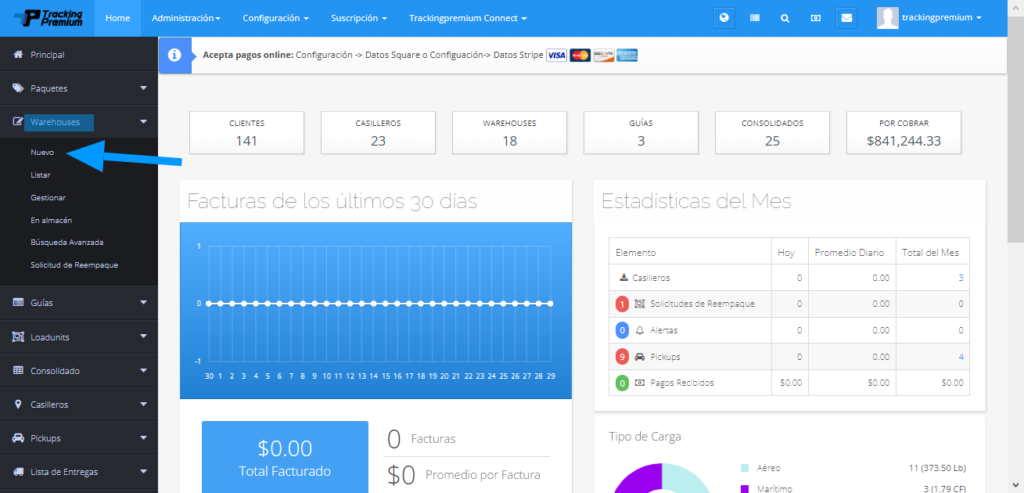Open Solicitud de Reempaque menu item

[x=74, y=265]
